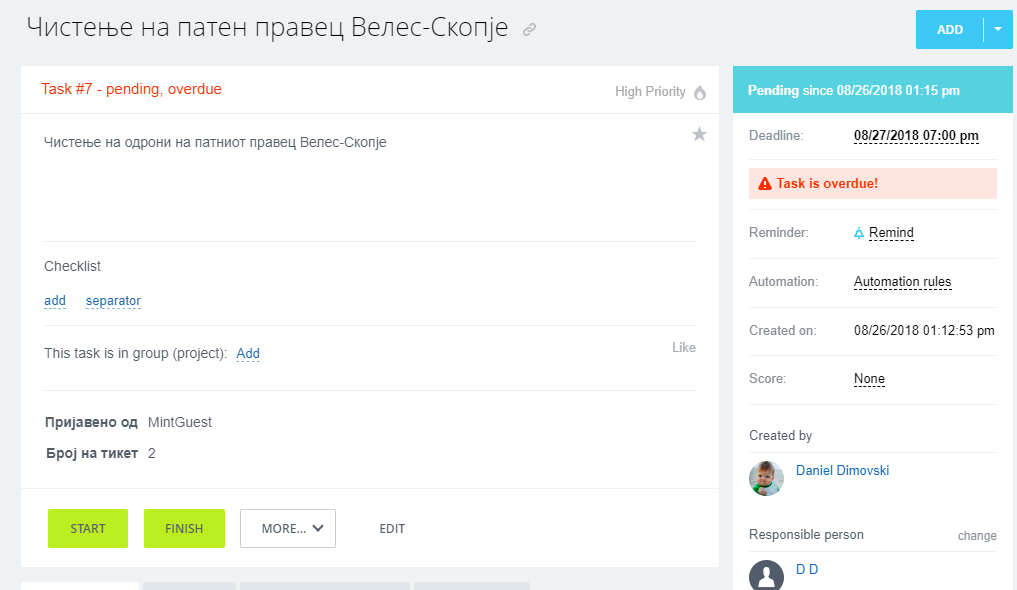Like this task
The height and width of the screenshot is (590, 1017).
click(x=683, y=348)
